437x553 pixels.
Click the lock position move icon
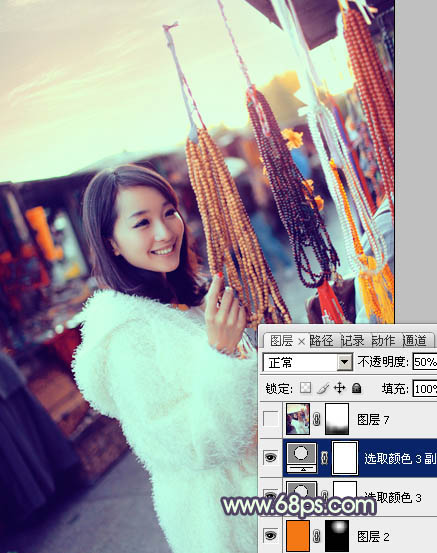point(339,388)
